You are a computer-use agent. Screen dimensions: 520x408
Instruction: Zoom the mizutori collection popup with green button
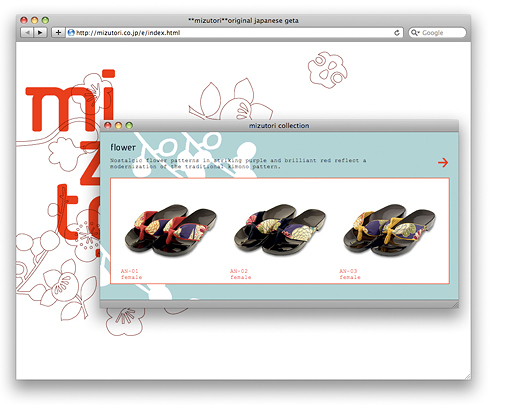coord(129,125)
